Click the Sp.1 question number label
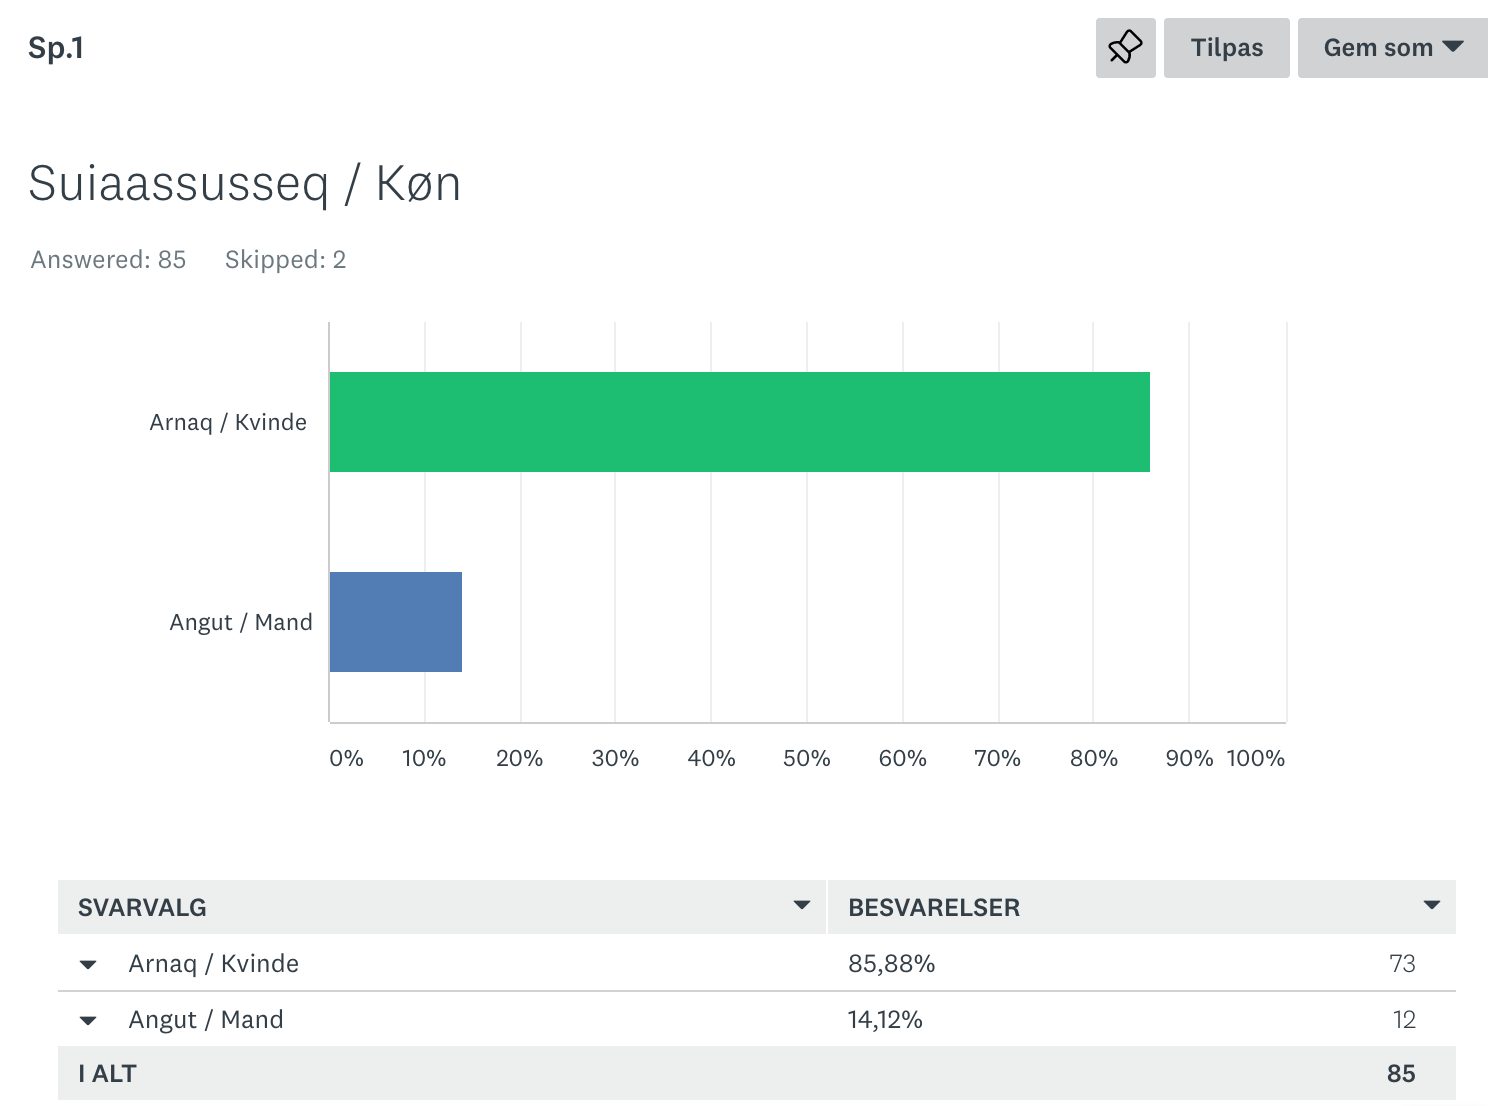Viewport: 1488px width, 1106px height. click(x=56, y=48)
